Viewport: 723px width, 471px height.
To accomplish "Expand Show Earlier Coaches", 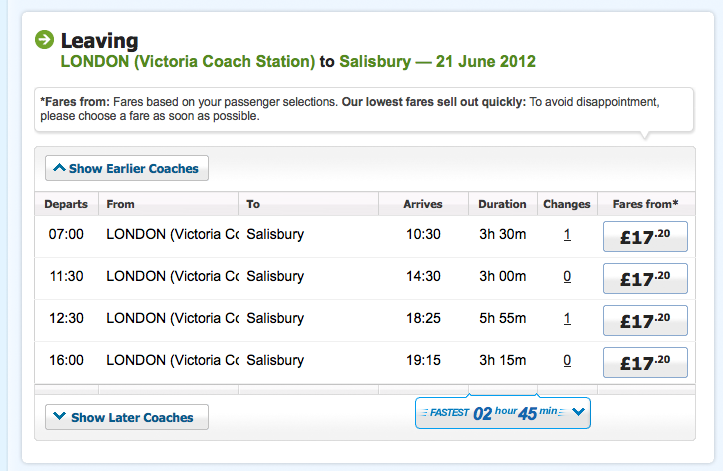I will [x=127, y=168].
